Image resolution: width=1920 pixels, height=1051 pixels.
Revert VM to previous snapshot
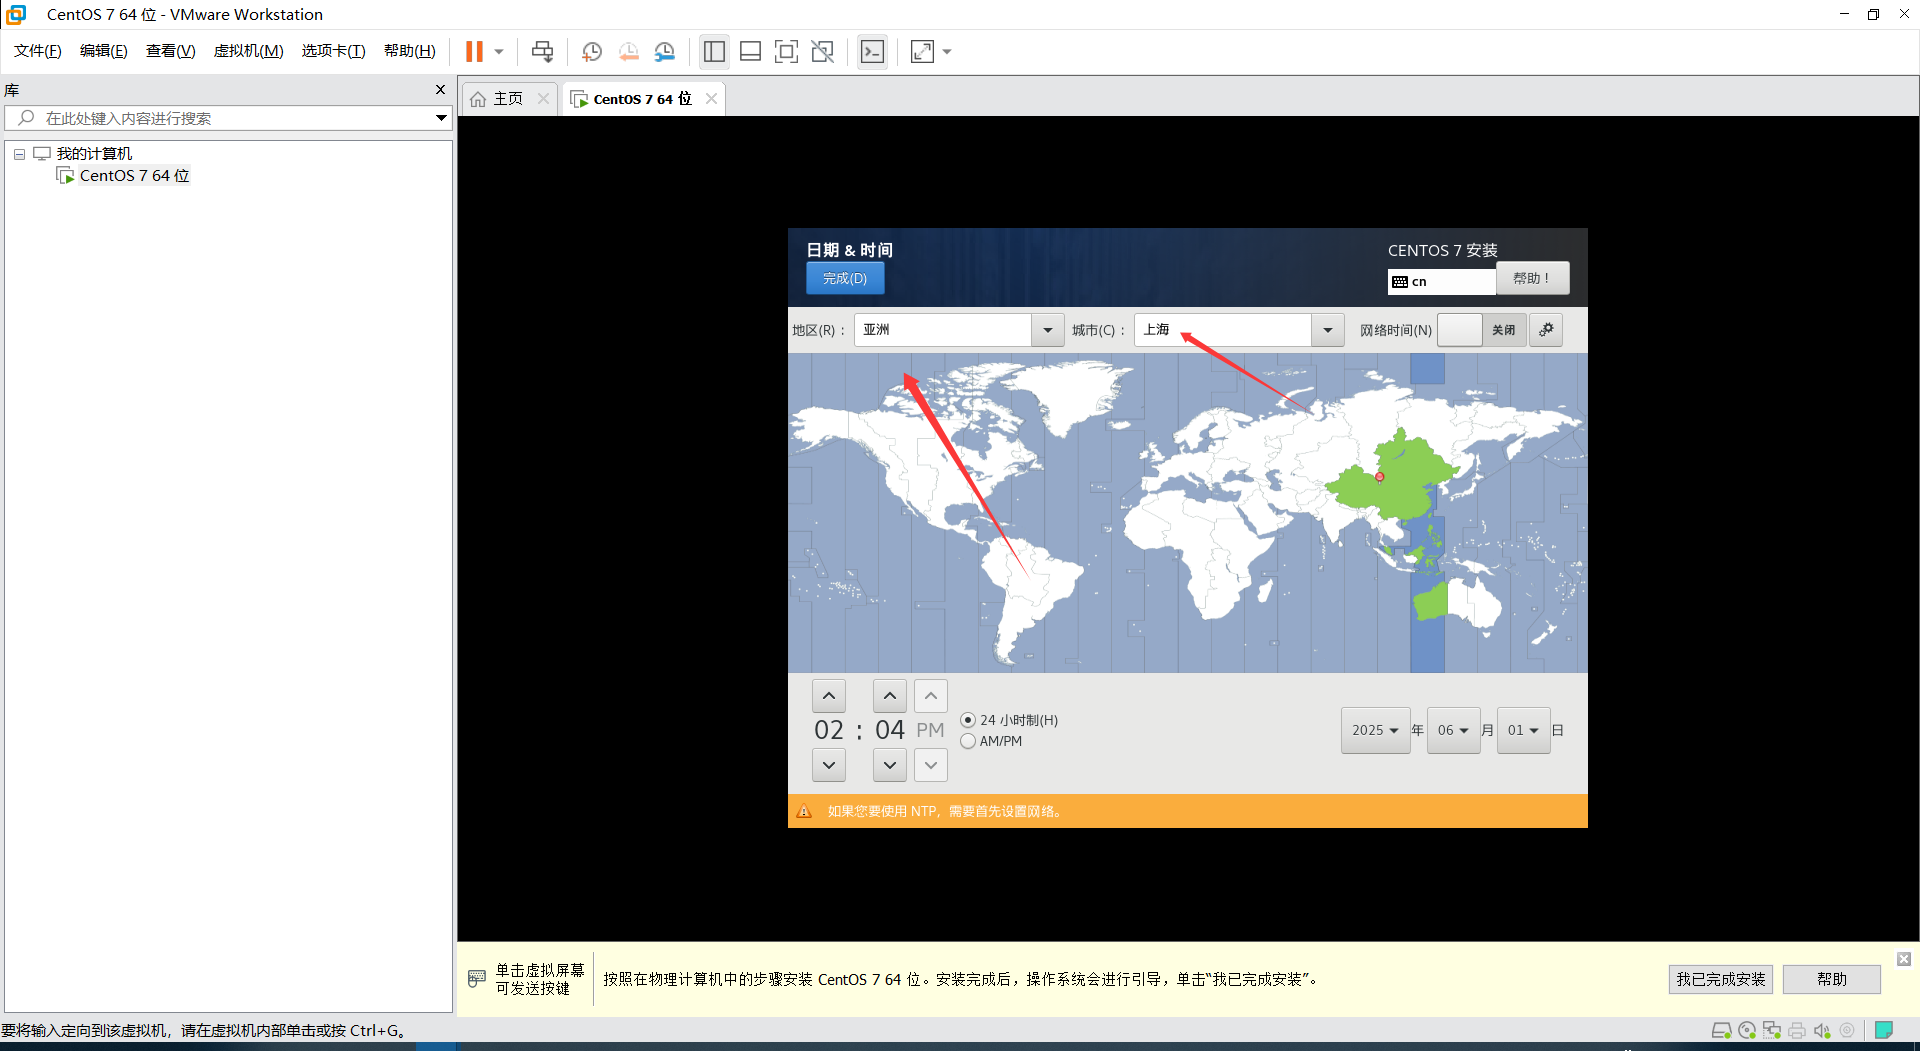pyautogui.click(x=628, y=51)
